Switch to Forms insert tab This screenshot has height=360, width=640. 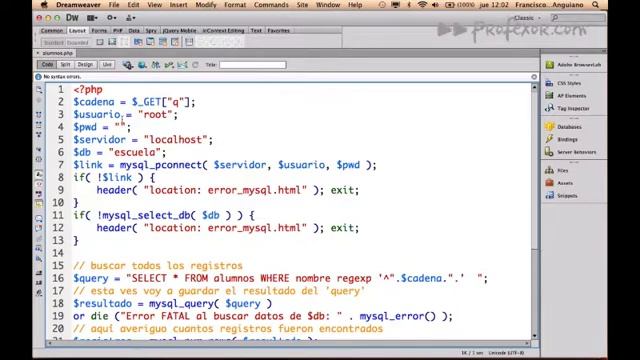point(99,31)
